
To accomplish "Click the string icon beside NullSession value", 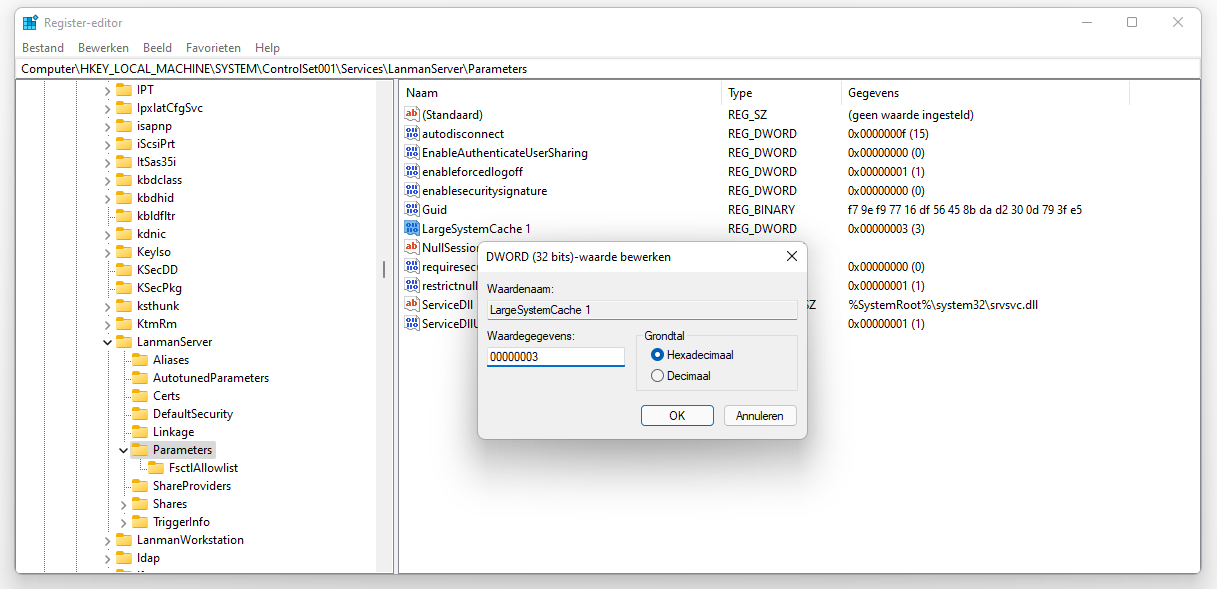I will point(411,247).
